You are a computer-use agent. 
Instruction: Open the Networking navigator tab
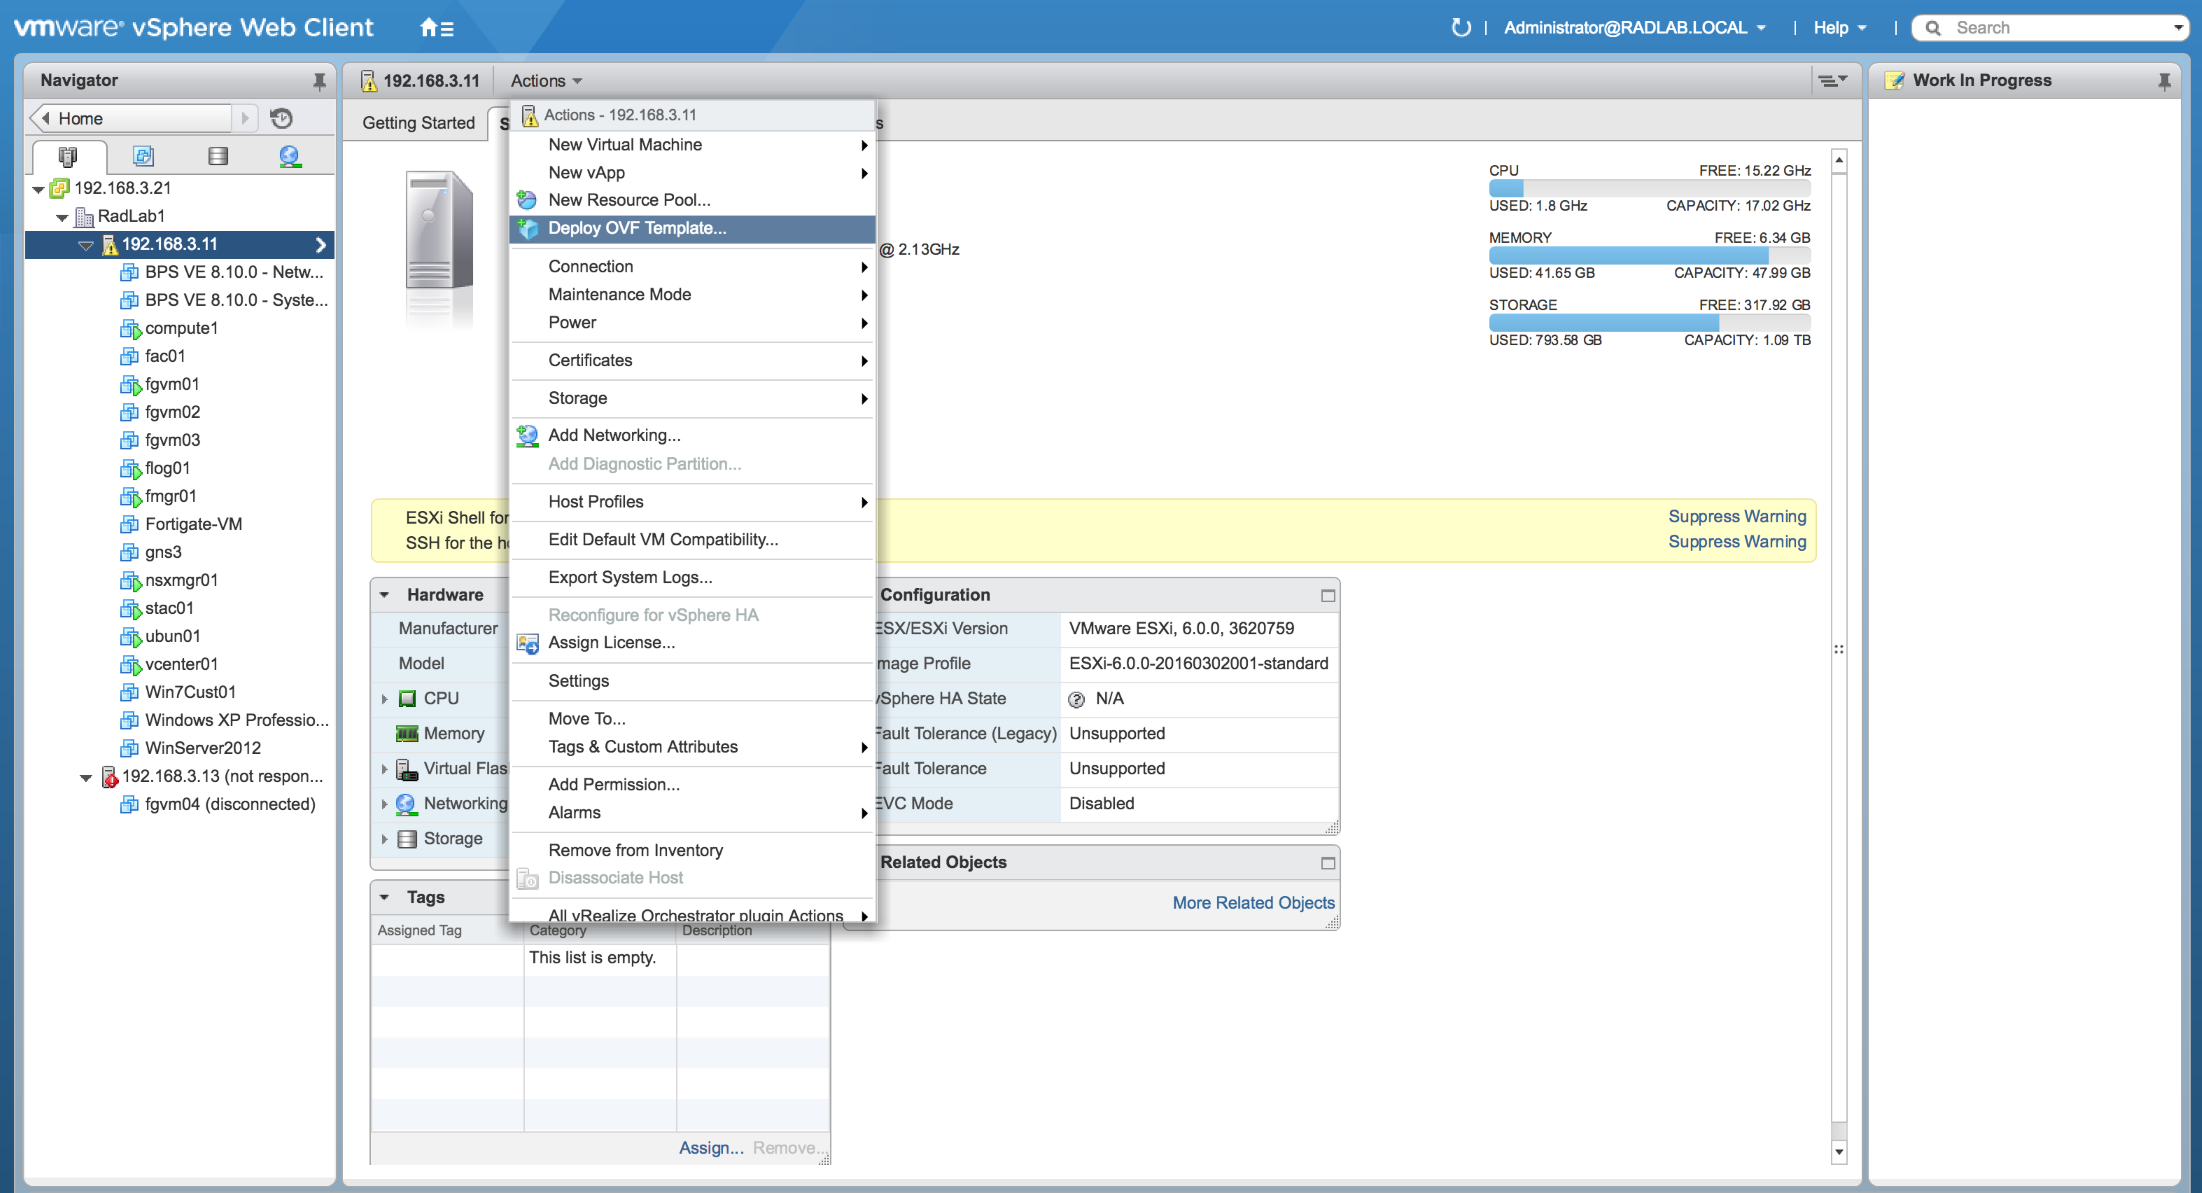[x=290, y=156]
